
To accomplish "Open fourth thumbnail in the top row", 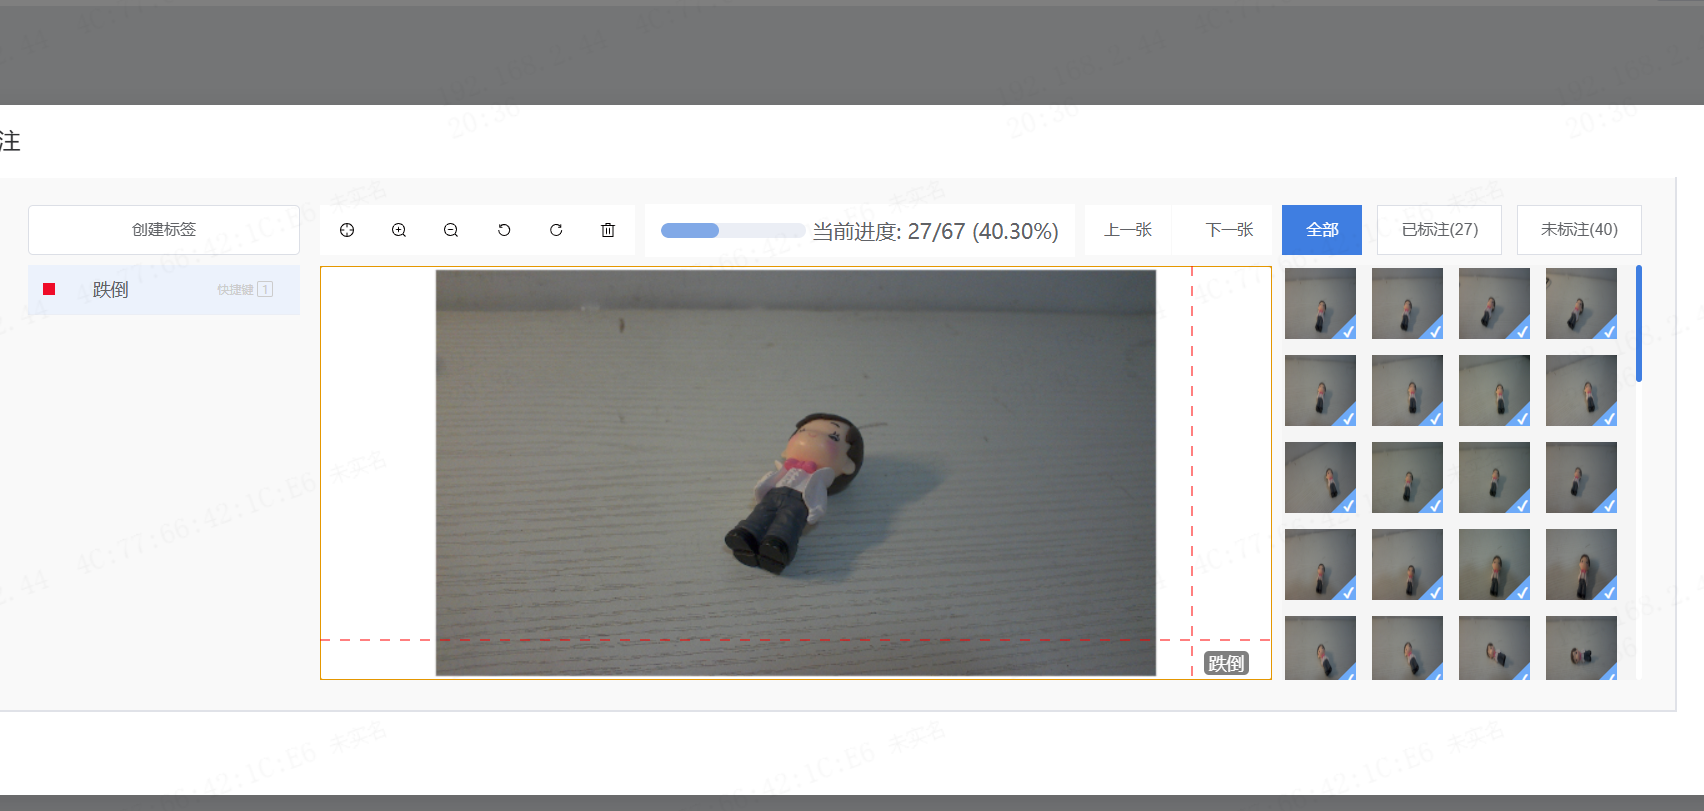I will [1581, 303].
